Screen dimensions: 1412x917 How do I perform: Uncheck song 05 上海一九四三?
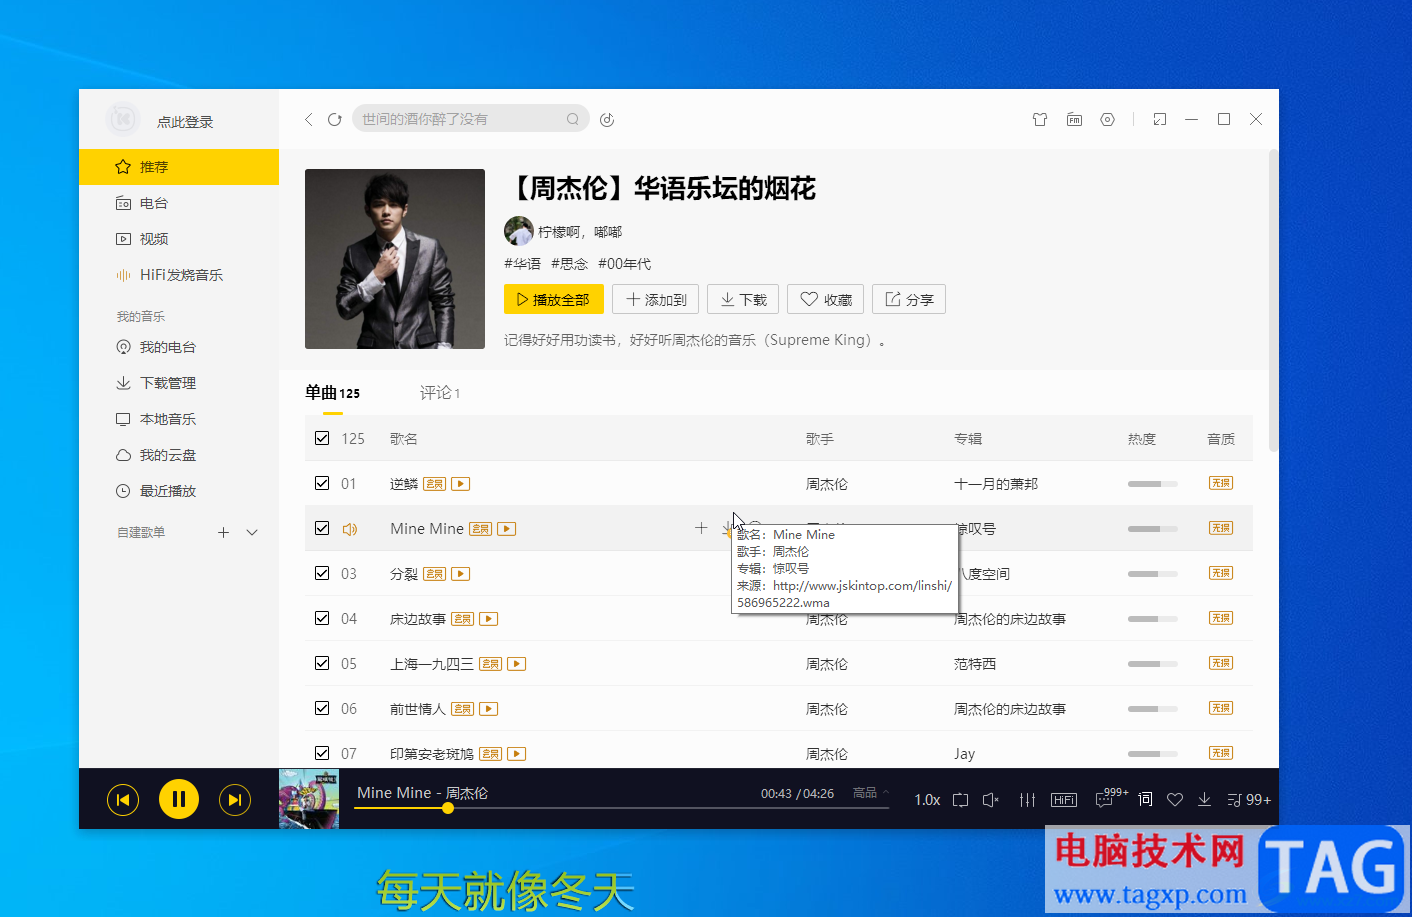pos(322,663)
